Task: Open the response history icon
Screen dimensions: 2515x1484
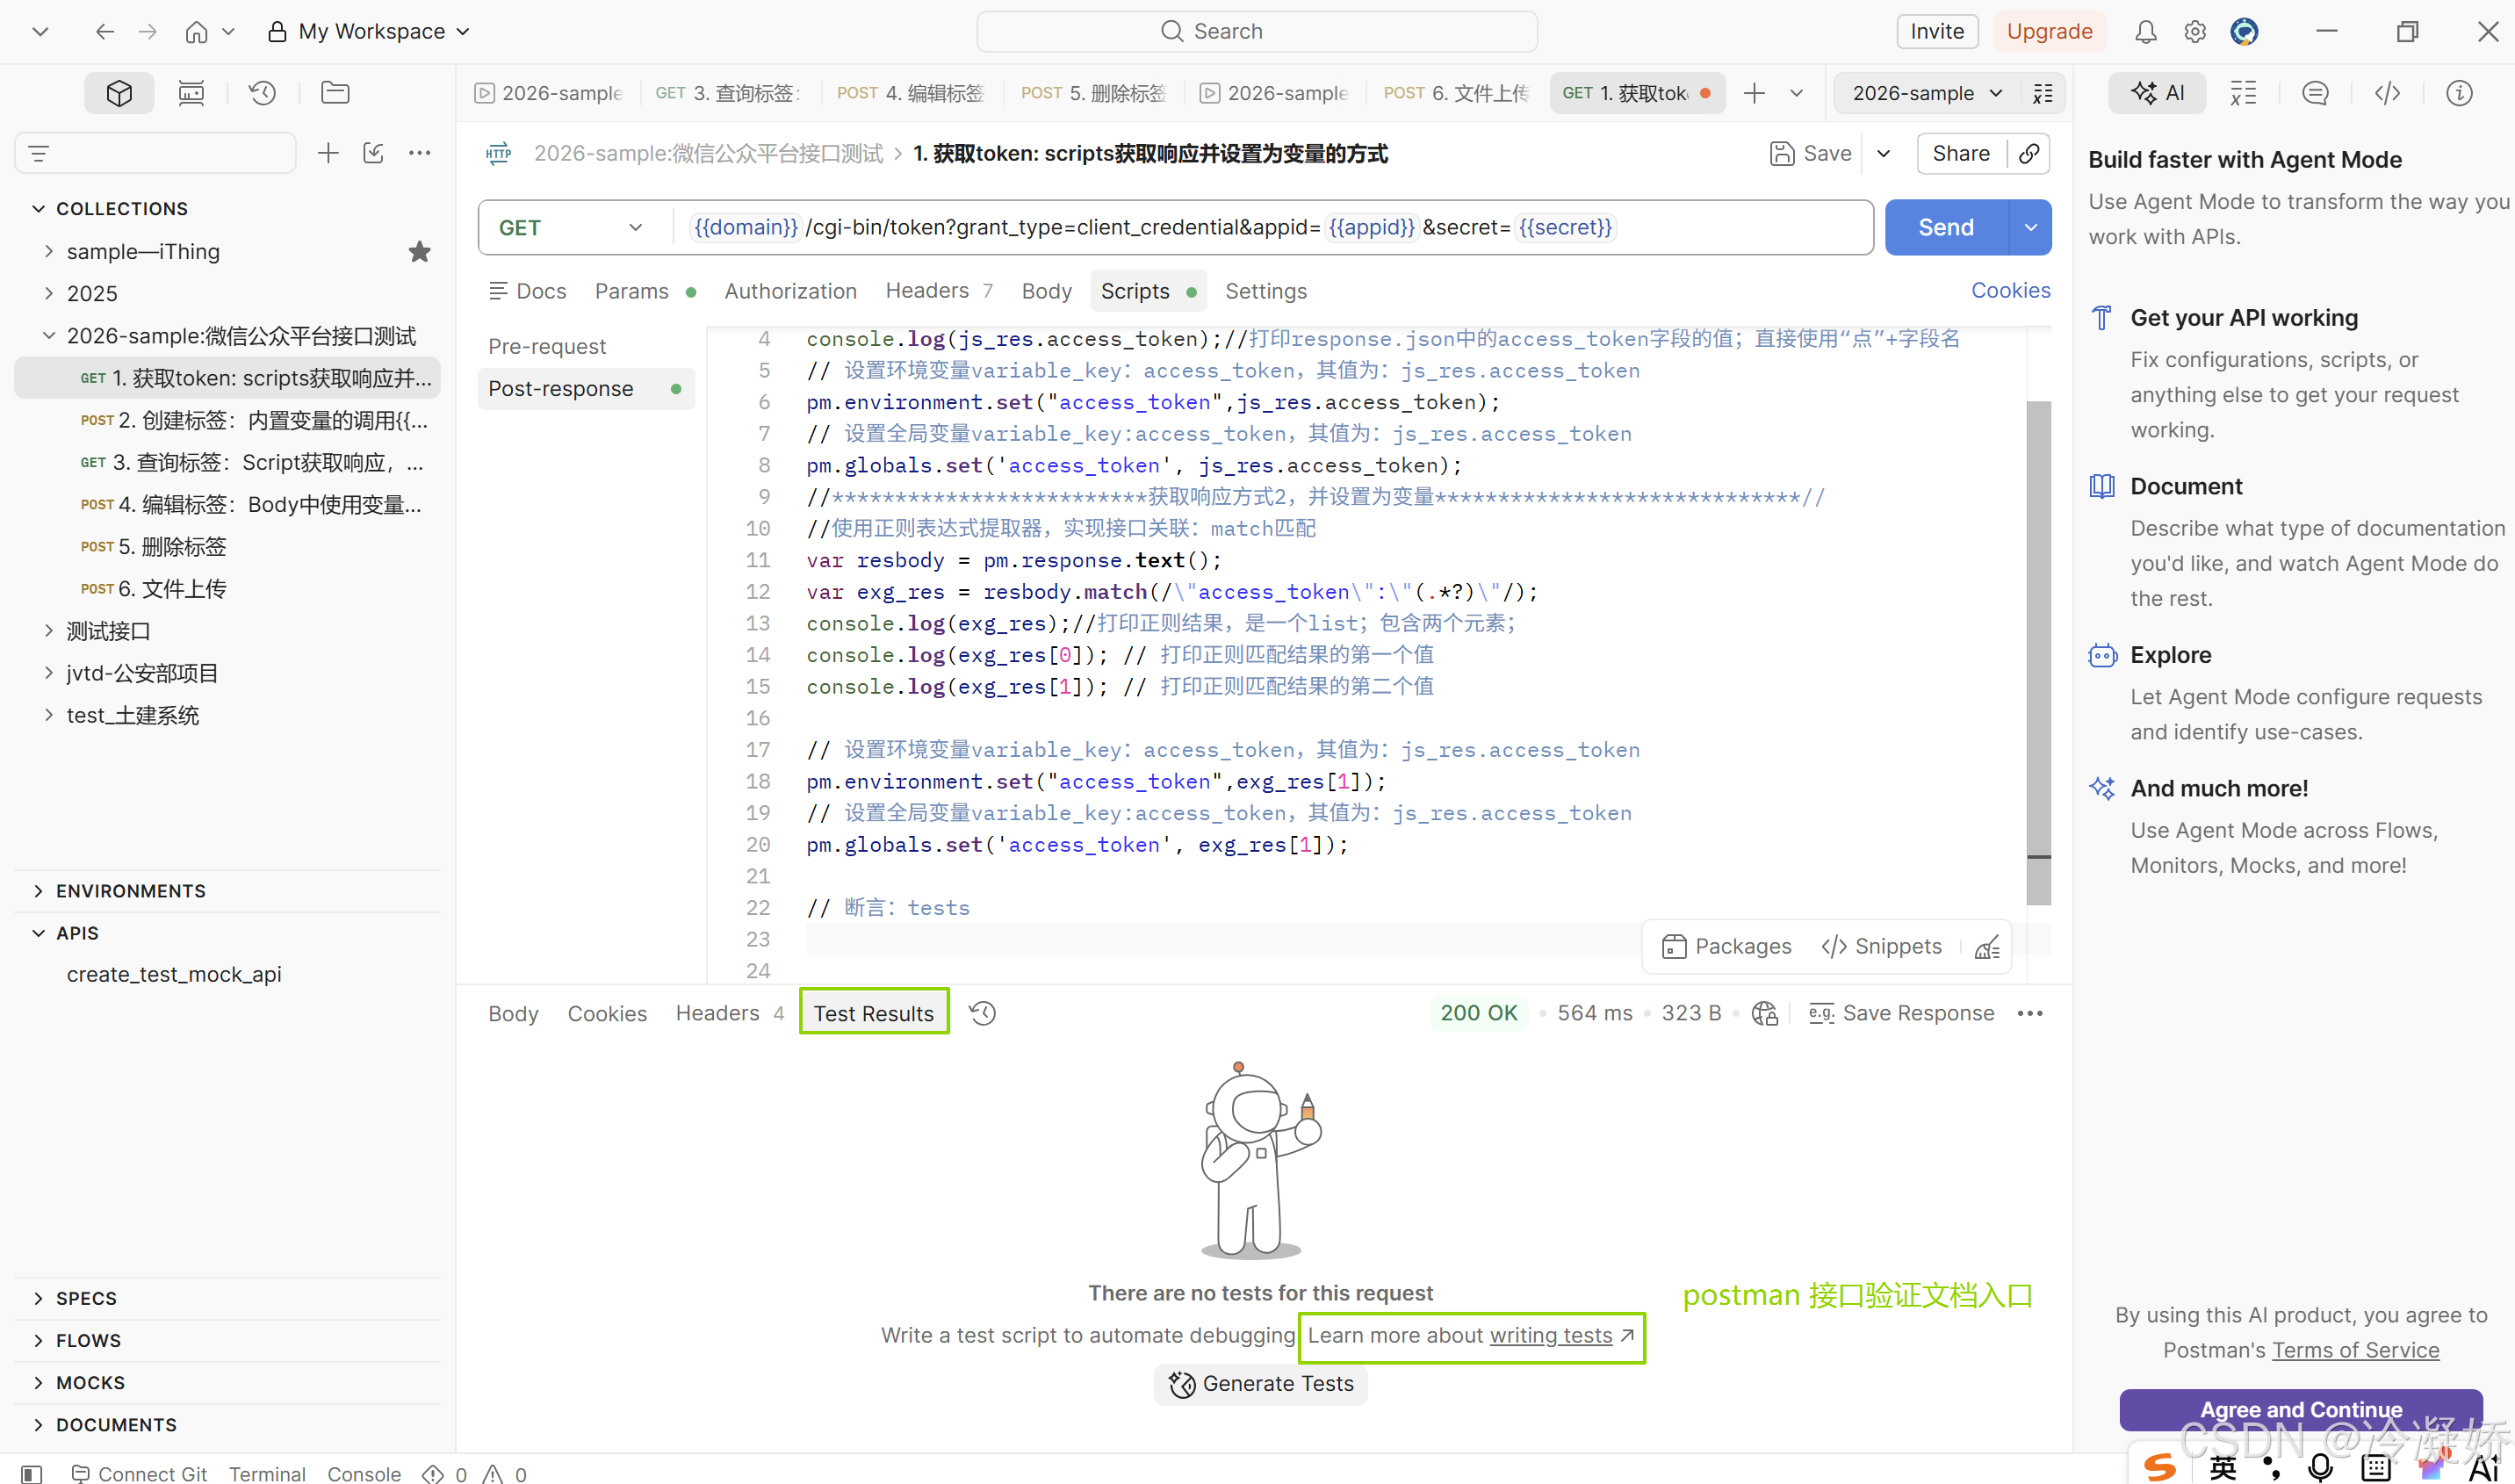Action: pos(982,1013)
